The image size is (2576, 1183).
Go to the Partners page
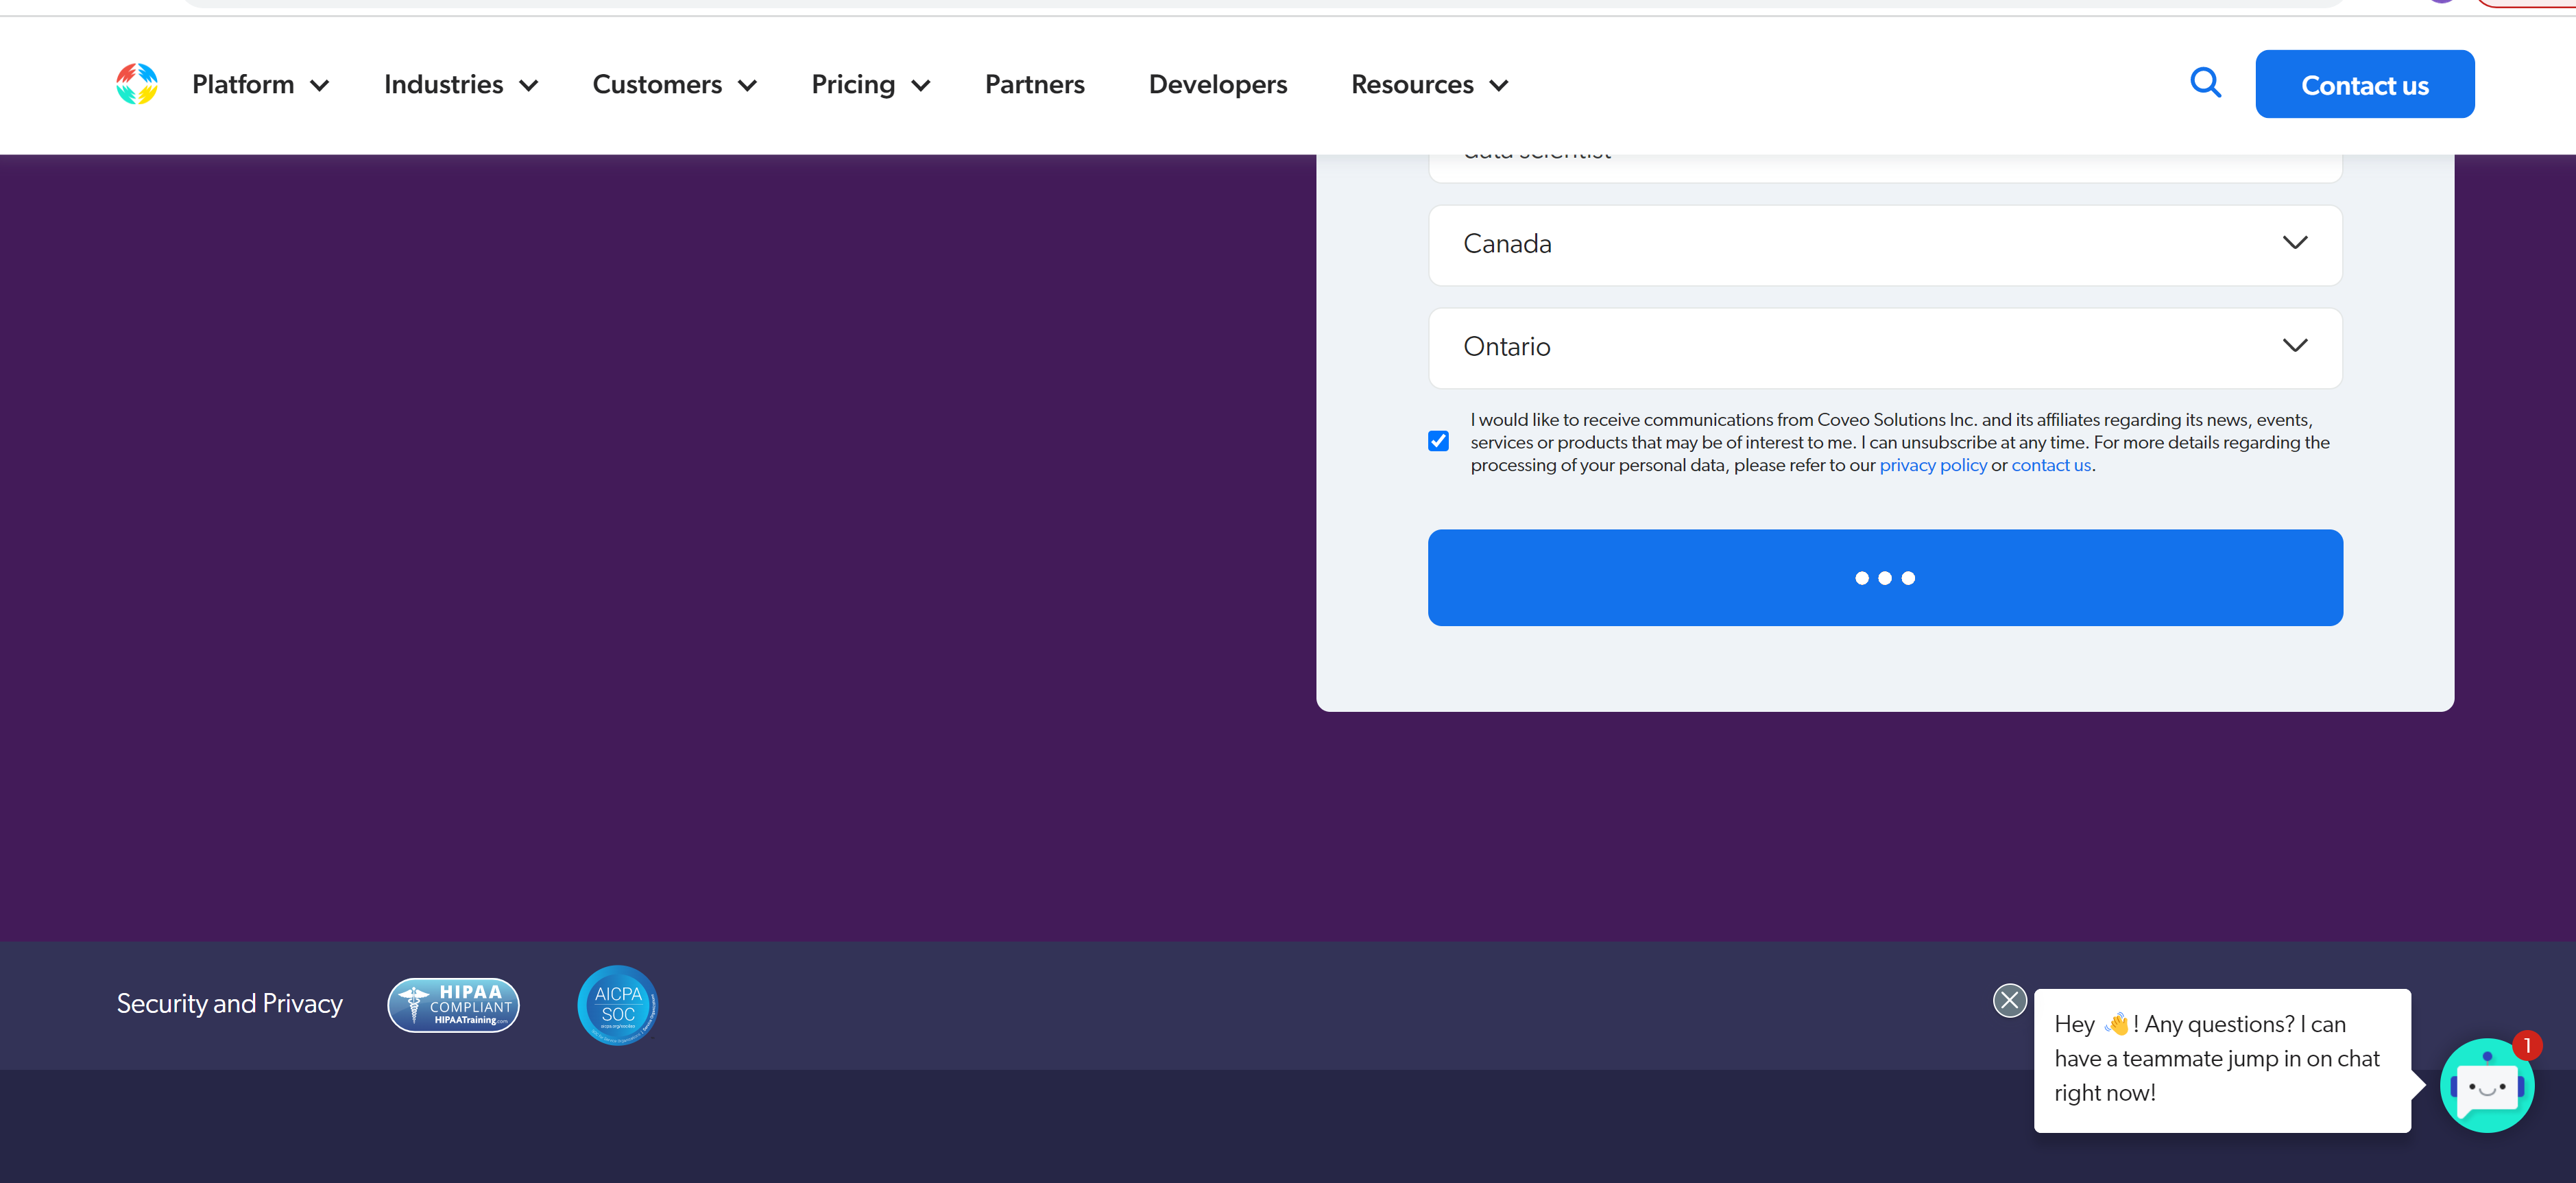click(x=1034, y=85)
